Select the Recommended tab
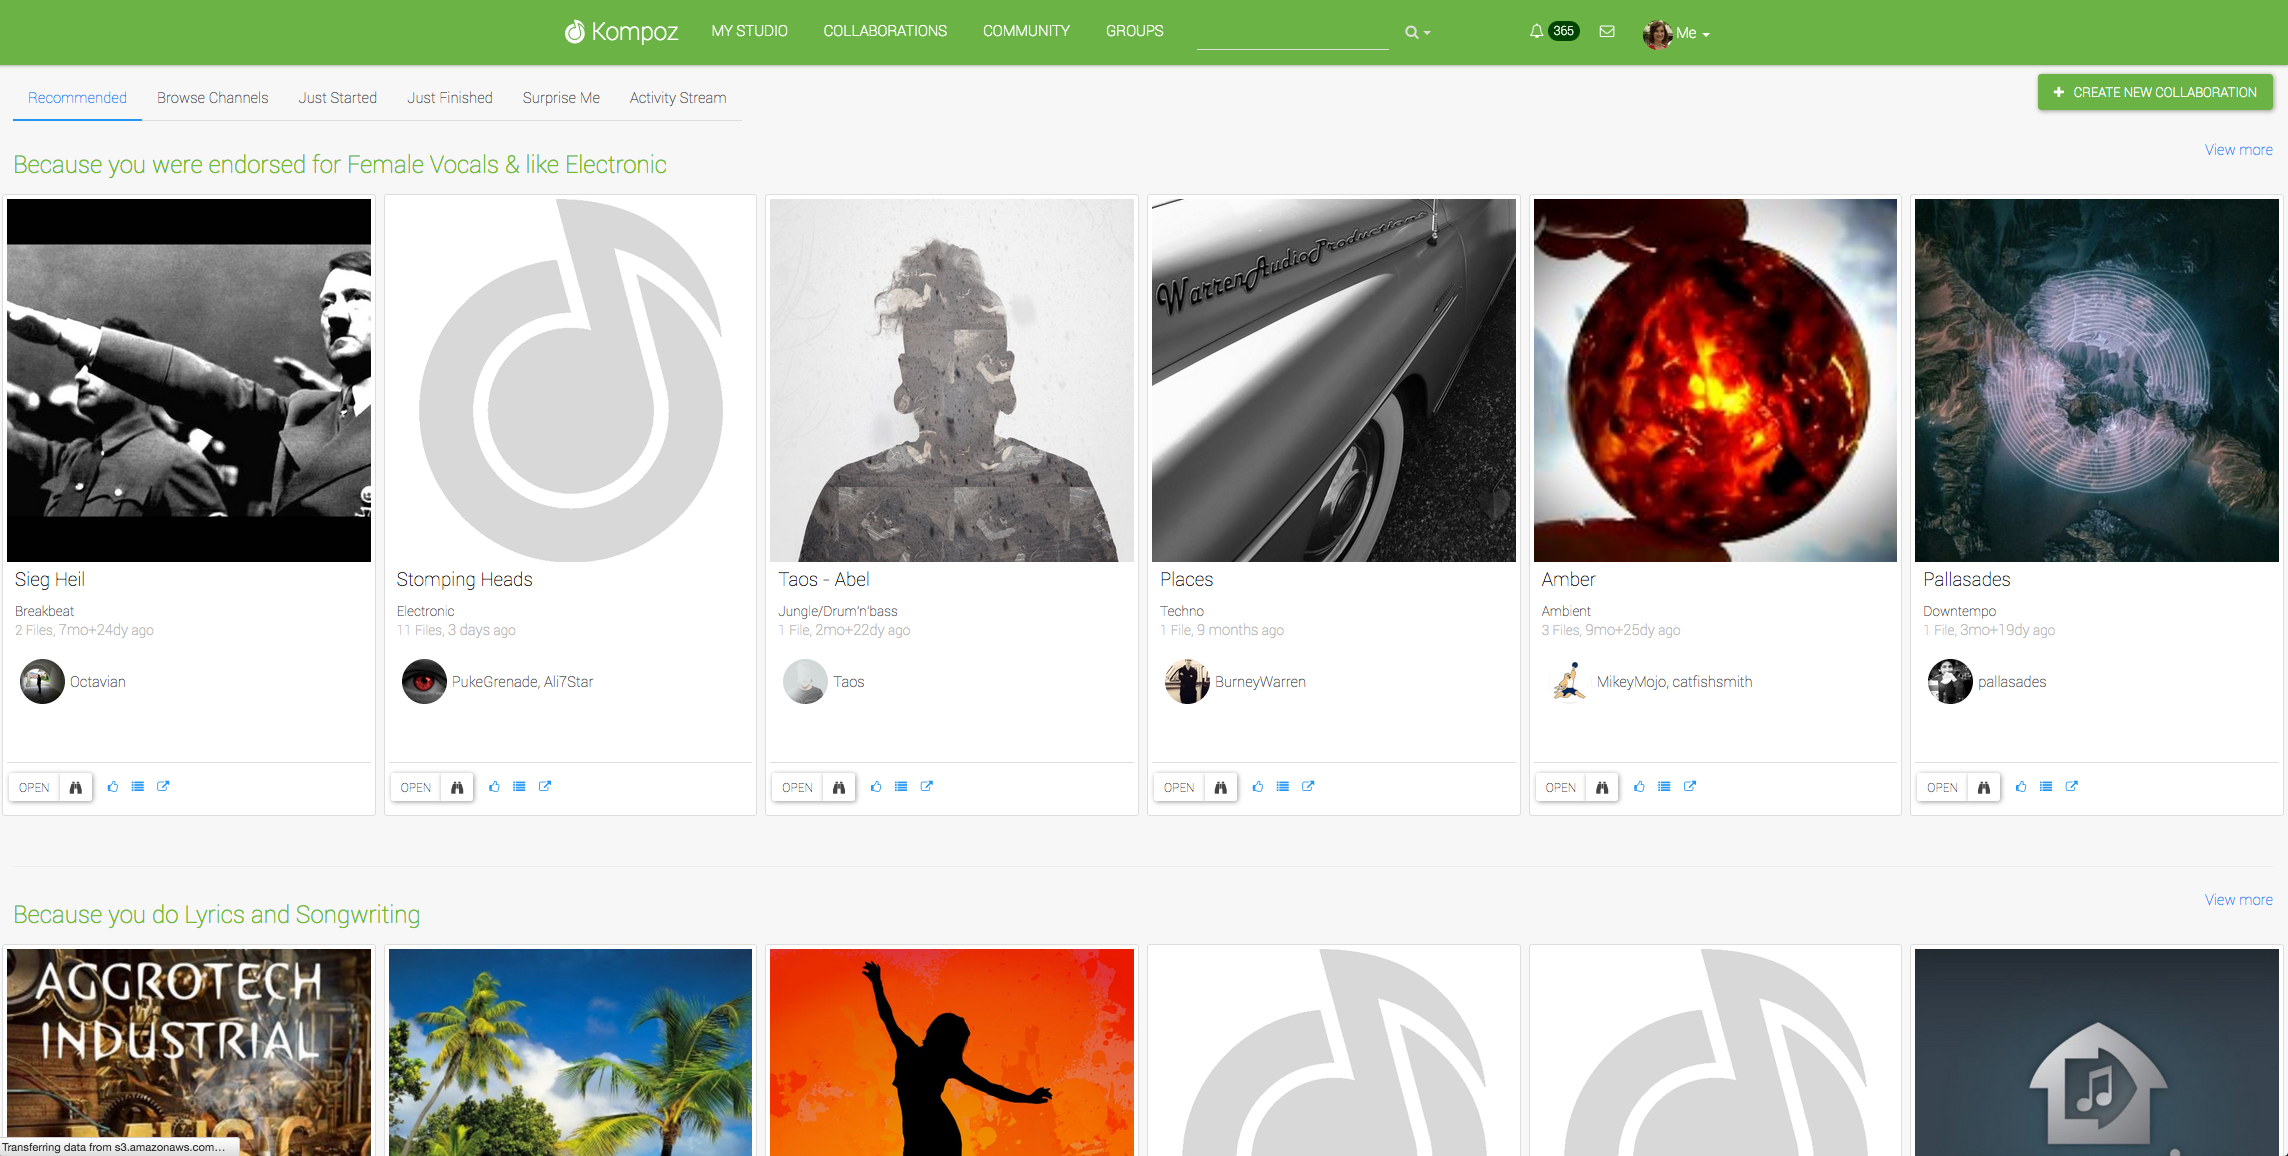Screen dimensions: 2288x1156 [x=77, y=96]
